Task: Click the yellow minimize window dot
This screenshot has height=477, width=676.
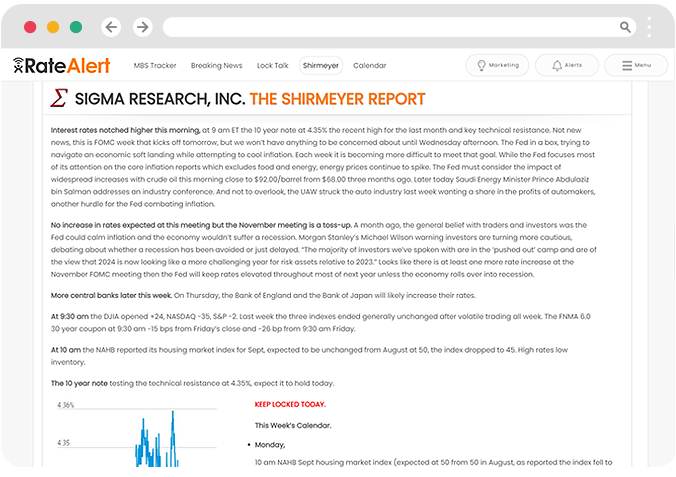Action: 52,27
